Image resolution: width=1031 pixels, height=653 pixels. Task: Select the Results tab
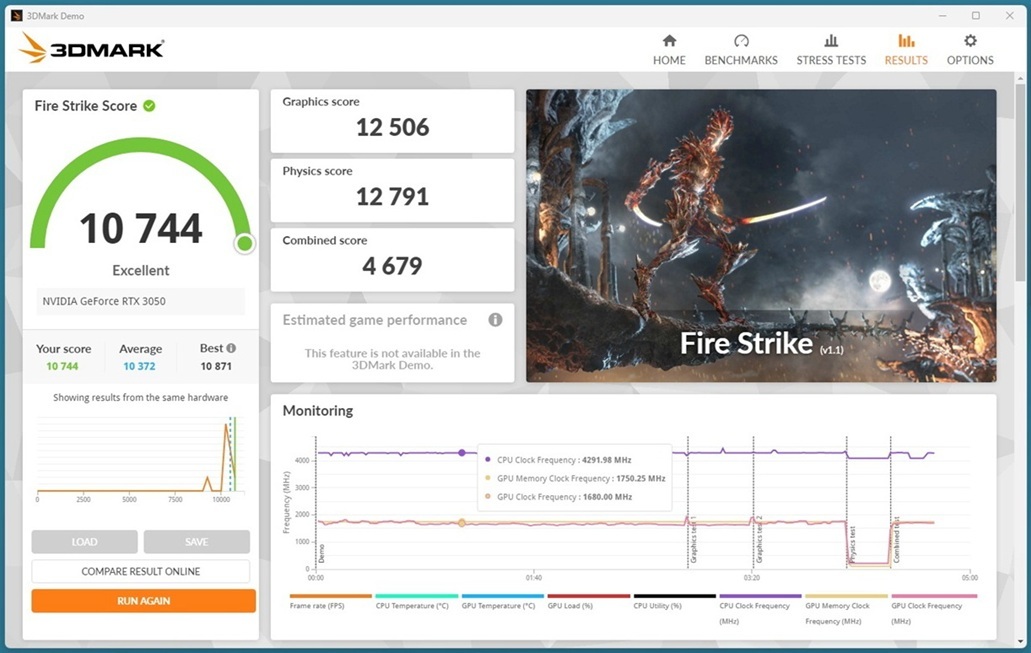906,49
